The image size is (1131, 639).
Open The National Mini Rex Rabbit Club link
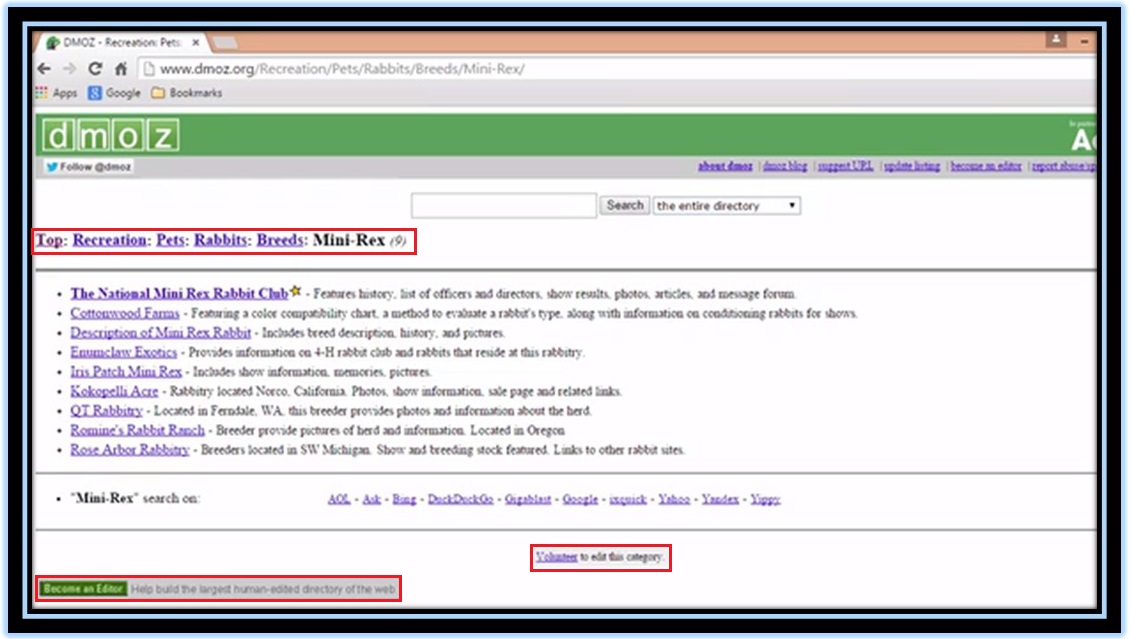pyautogui.click(x=179, y=294)
